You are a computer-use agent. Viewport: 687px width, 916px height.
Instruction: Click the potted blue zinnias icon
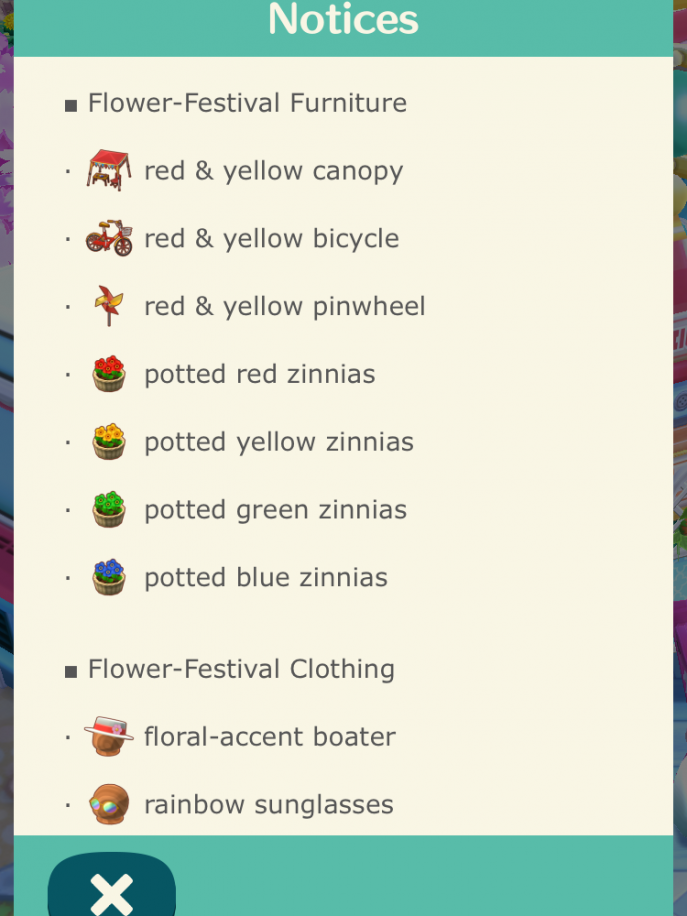109,577
